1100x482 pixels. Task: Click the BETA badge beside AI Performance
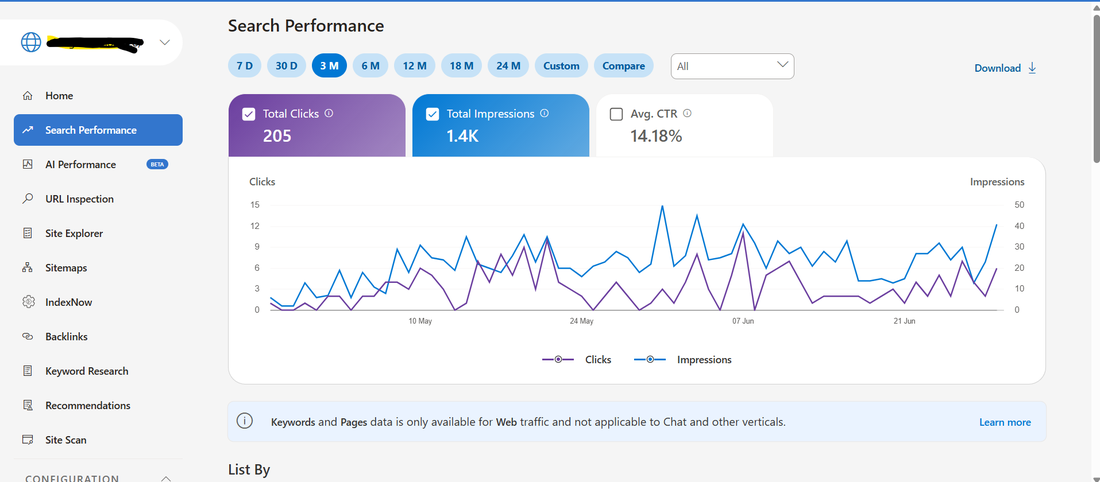157,164
